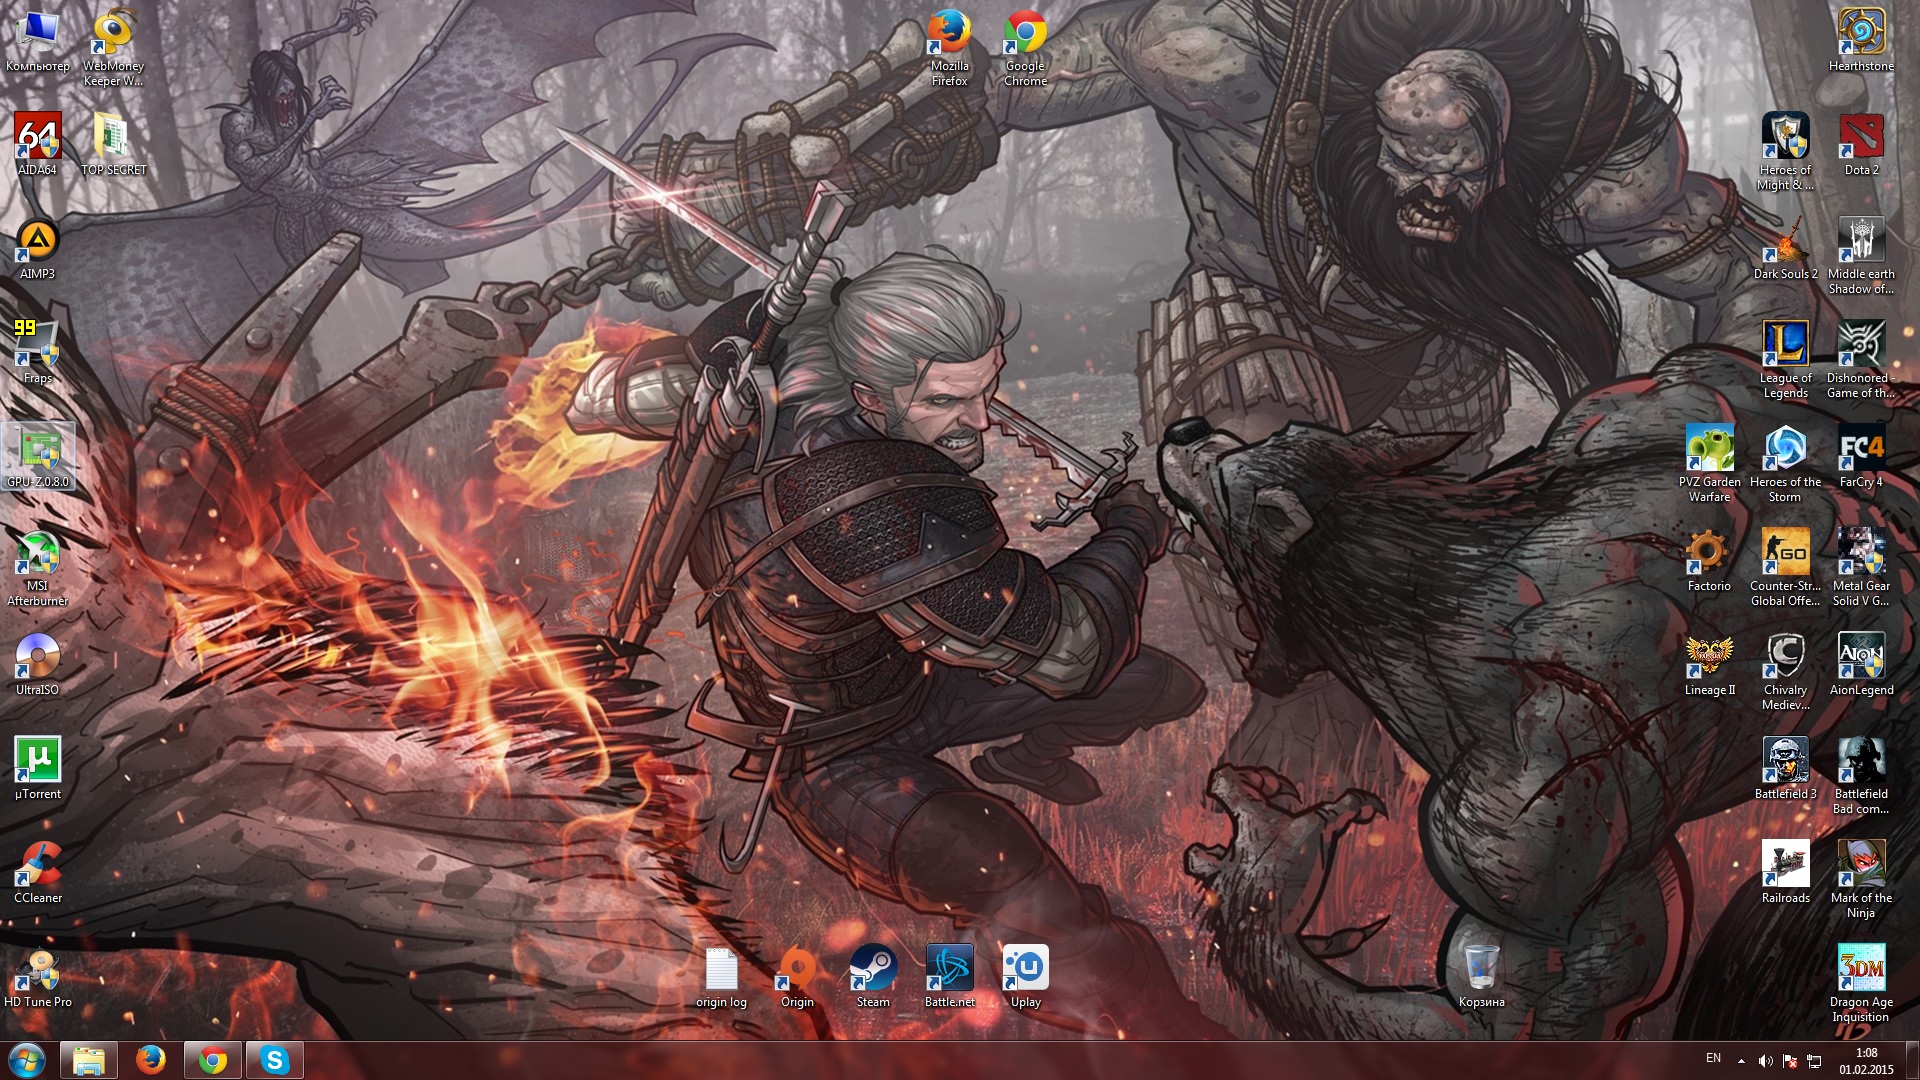1920x1080 pixels.
Task: Click Firefox pinned taskbar icon
Action: [x=151, y=1060]
